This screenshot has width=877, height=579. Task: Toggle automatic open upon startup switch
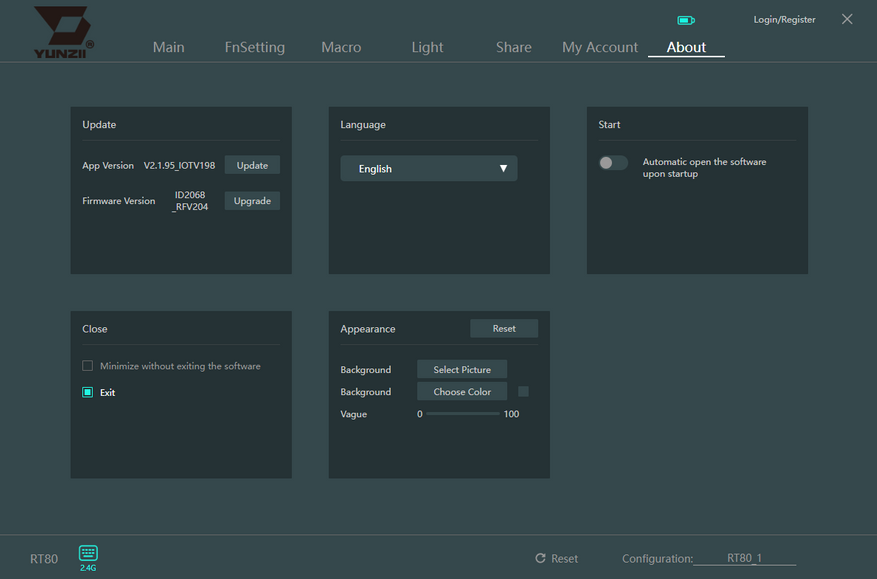(613, 163)
